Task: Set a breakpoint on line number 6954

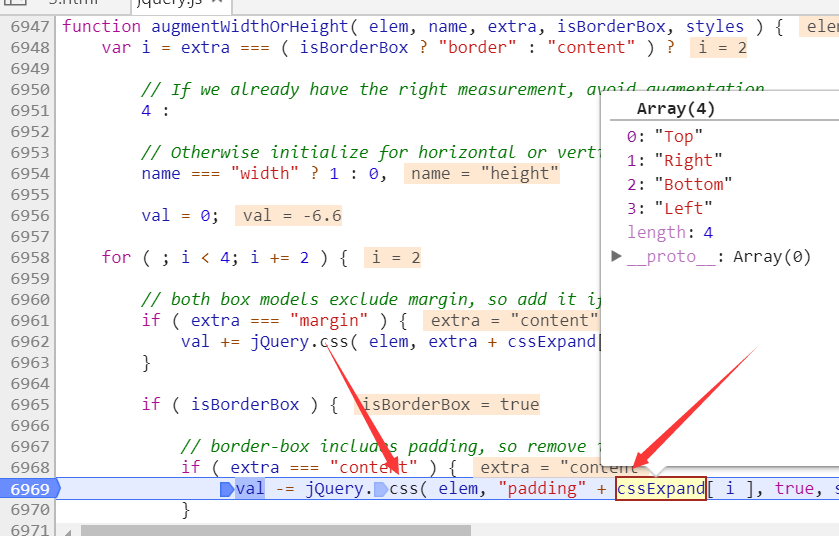Action: click(x=30, y=174)
